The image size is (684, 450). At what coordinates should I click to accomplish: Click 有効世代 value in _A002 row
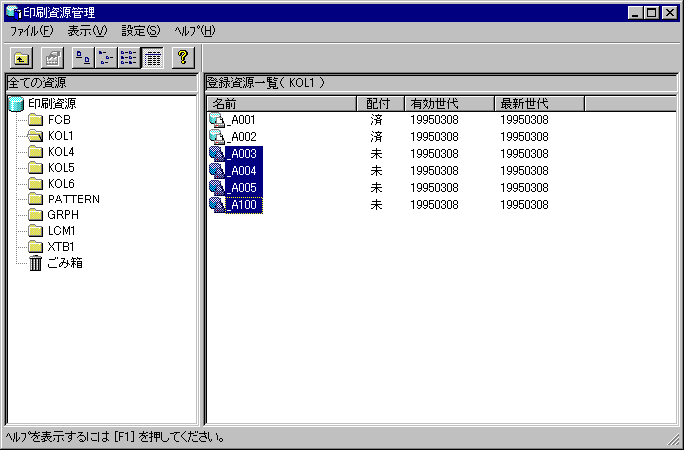(434, 137)
